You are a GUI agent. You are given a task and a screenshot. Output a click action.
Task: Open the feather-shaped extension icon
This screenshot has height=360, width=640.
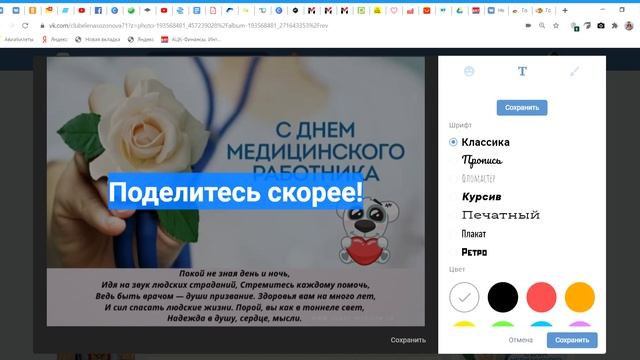pos(587,25)
